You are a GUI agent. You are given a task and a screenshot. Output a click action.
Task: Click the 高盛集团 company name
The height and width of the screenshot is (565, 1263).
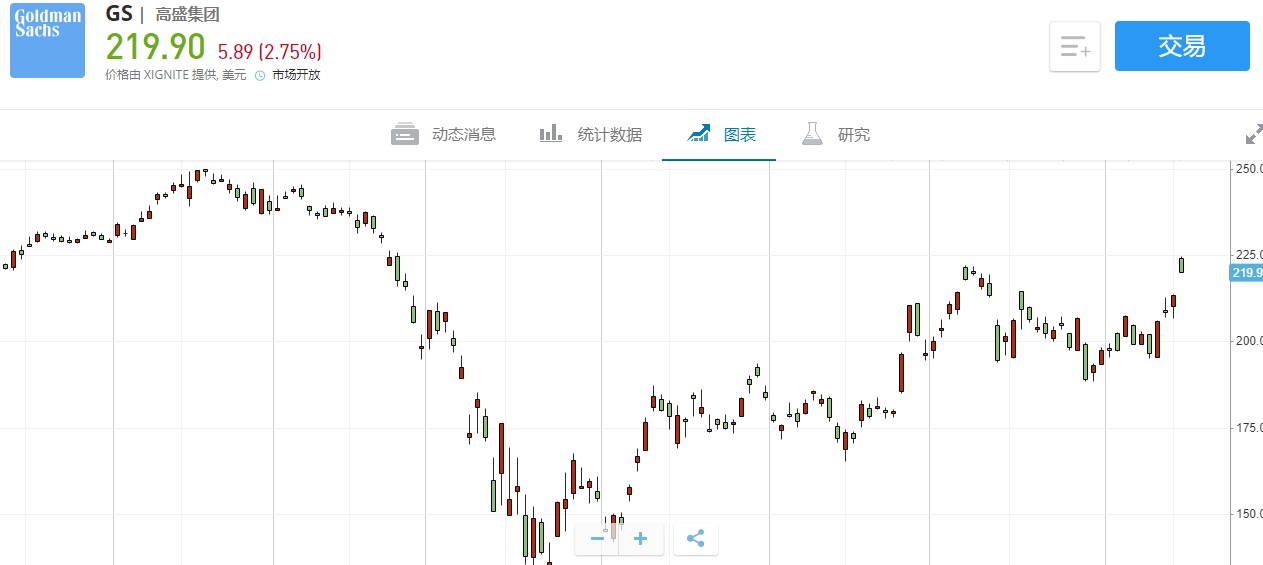[x=187, y=15]
